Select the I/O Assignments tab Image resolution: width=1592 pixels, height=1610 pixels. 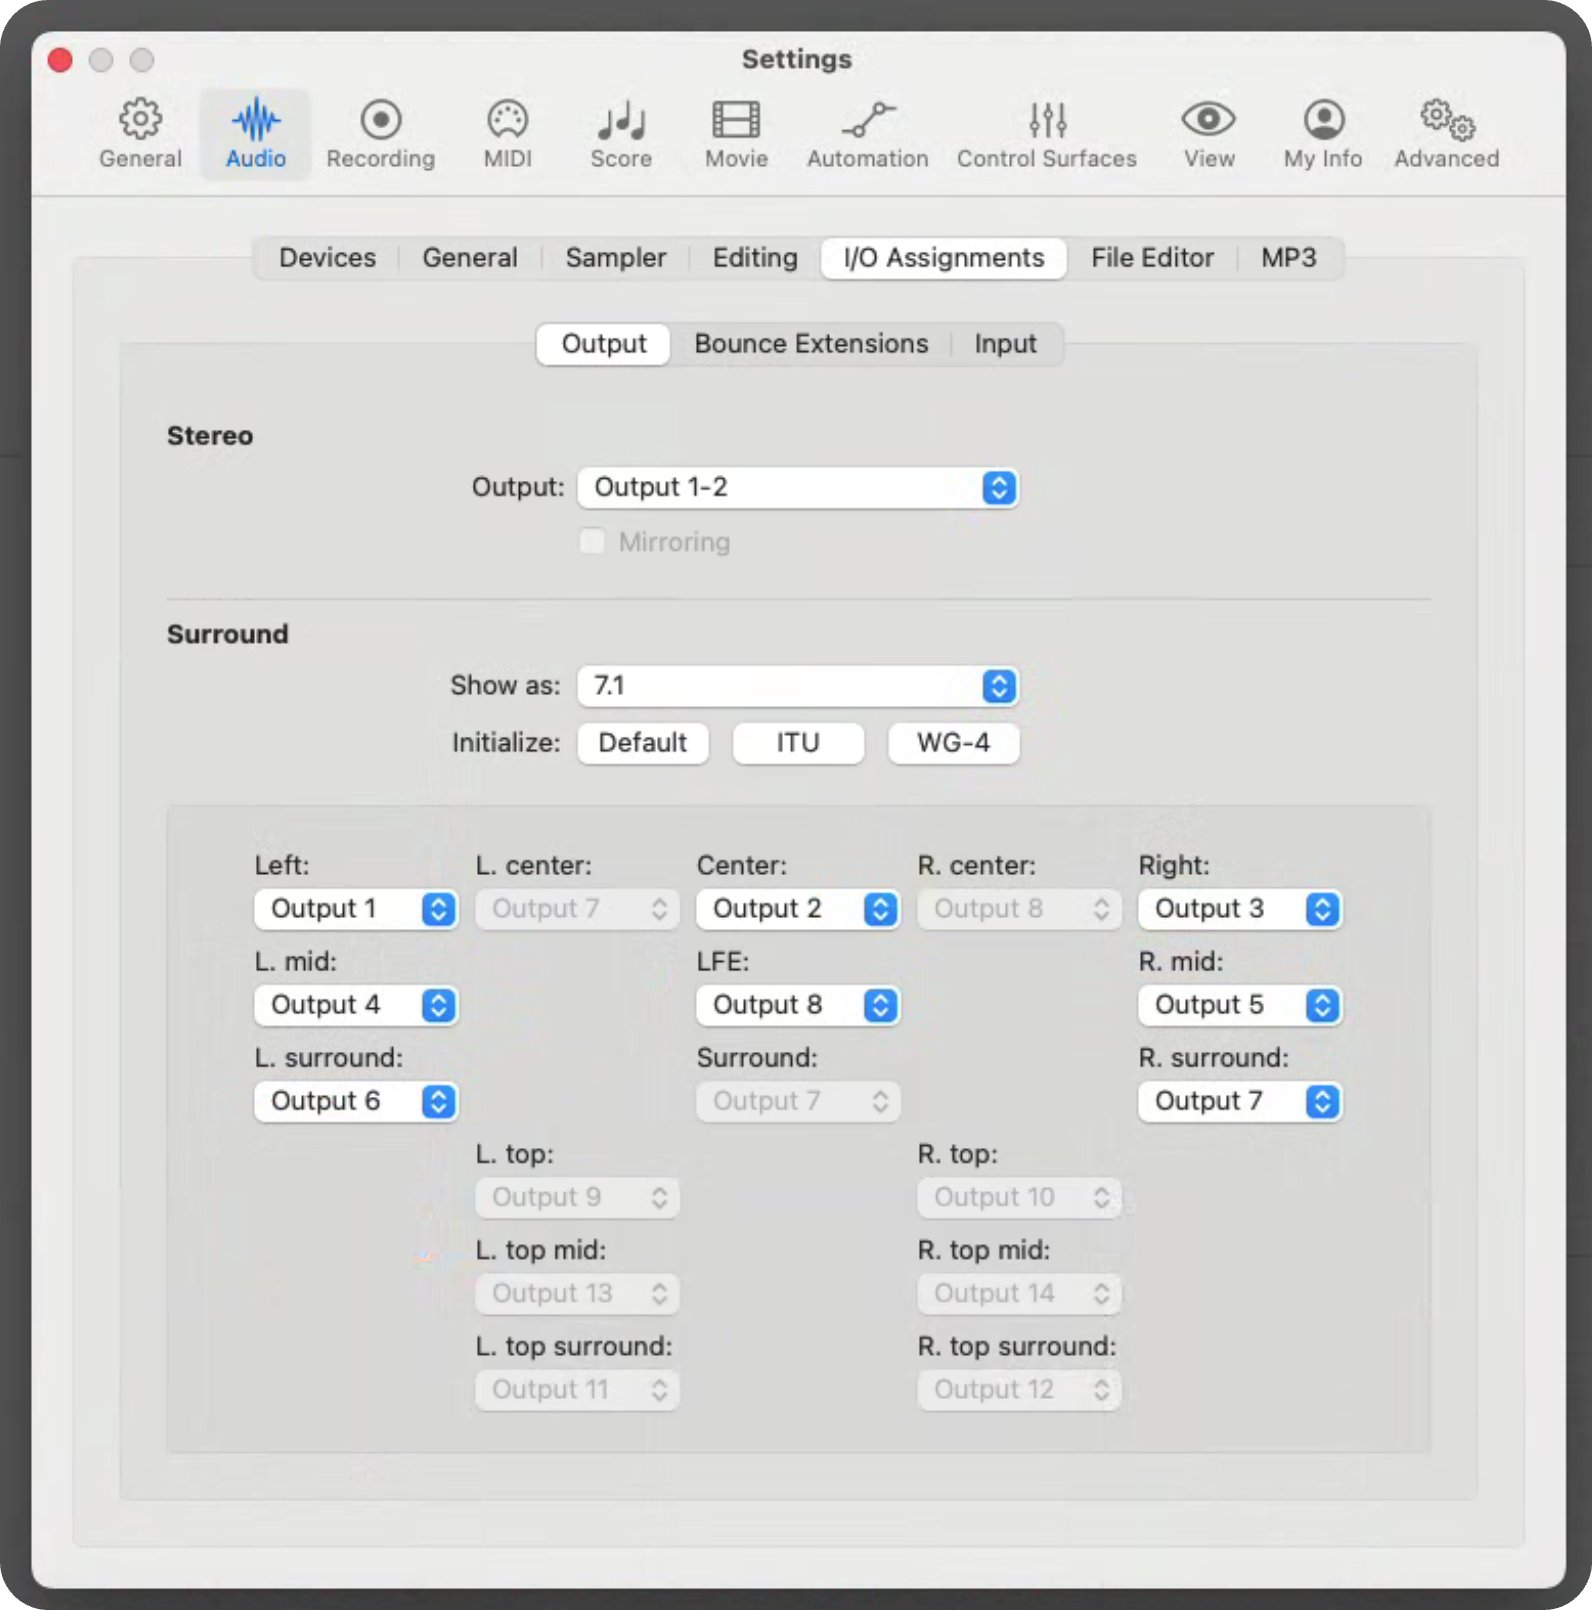pos(944,258)
